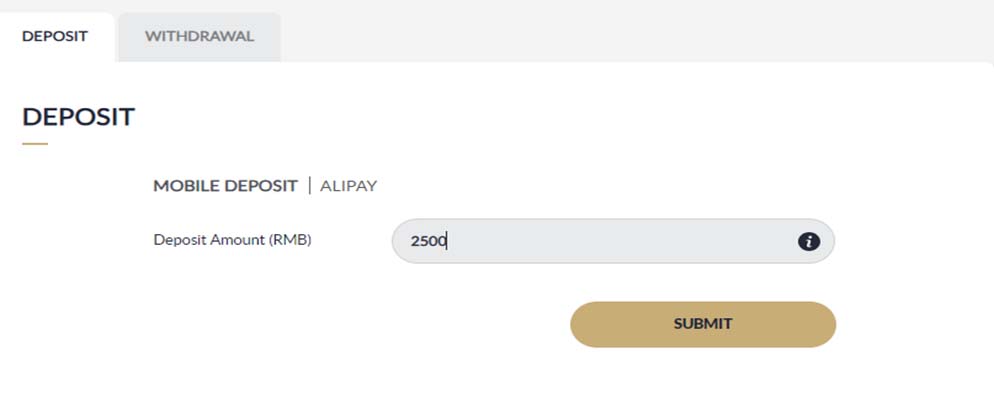Viewport: 994px width, 396px height.
Task: Click the ALIPAY payment method label
Action: coord(349,186)
